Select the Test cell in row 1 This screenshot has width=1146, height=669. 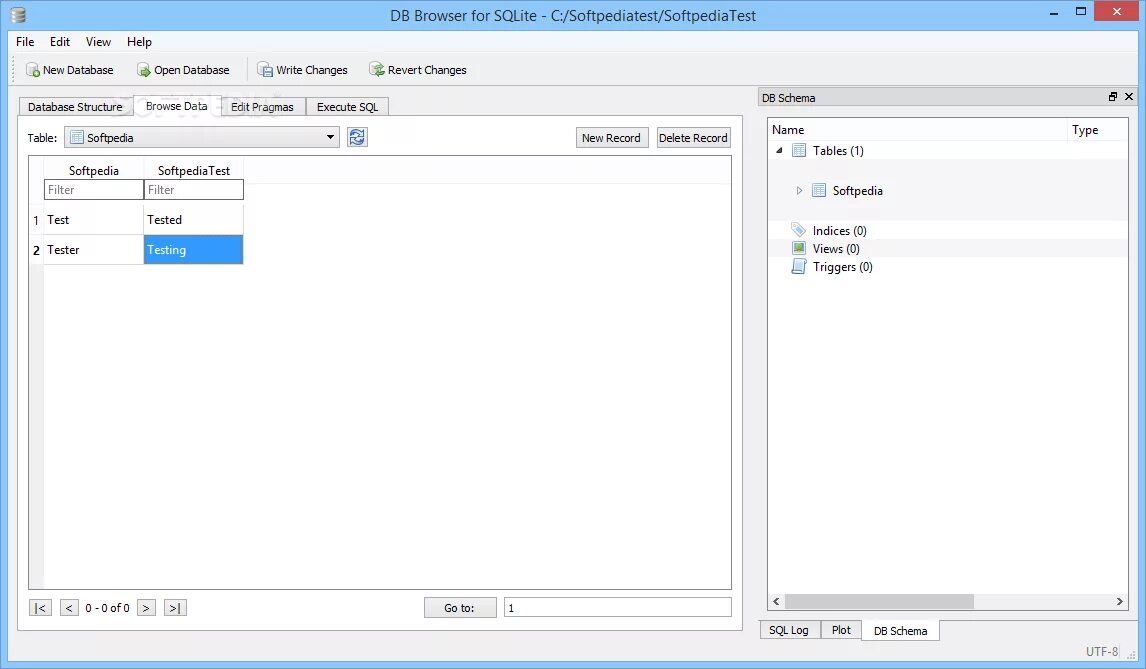tap(94, 220)
